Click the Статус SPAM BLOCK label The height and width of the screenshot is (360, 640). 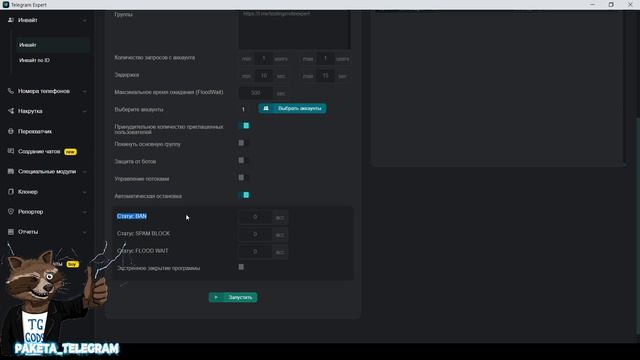pyautogui.click(x=143, y=233)
